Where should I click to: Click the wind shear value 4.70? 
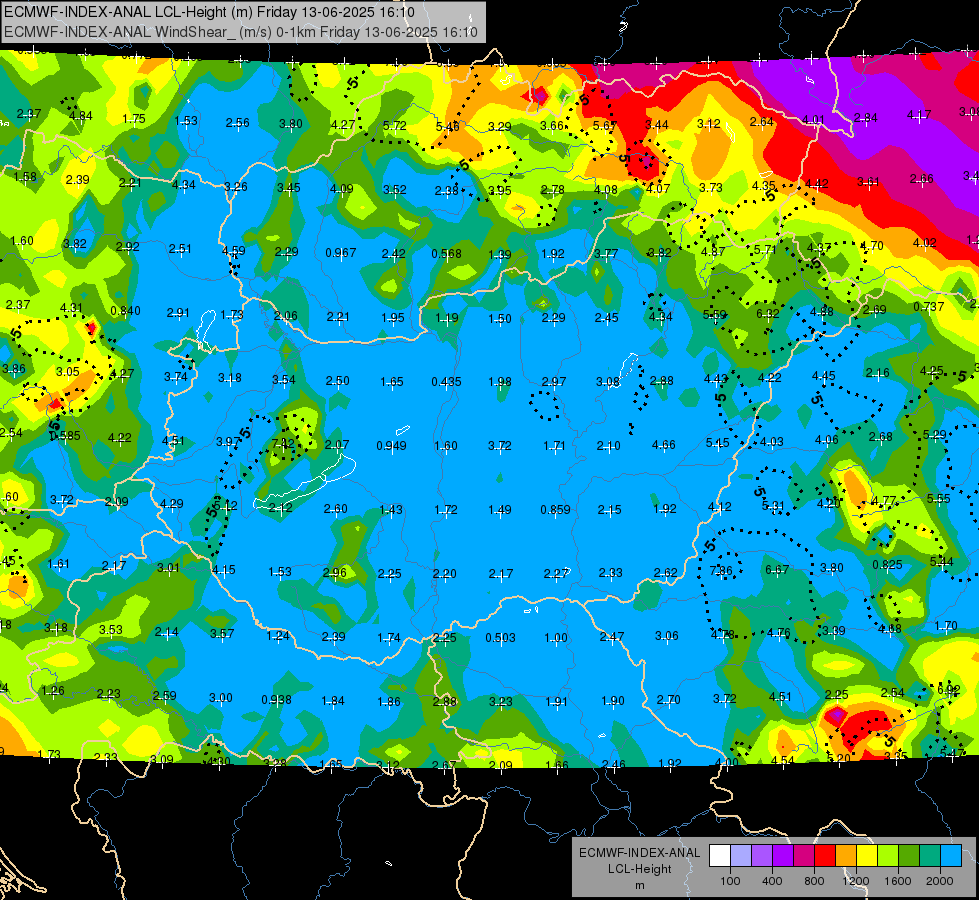click(x=872, y=246)
